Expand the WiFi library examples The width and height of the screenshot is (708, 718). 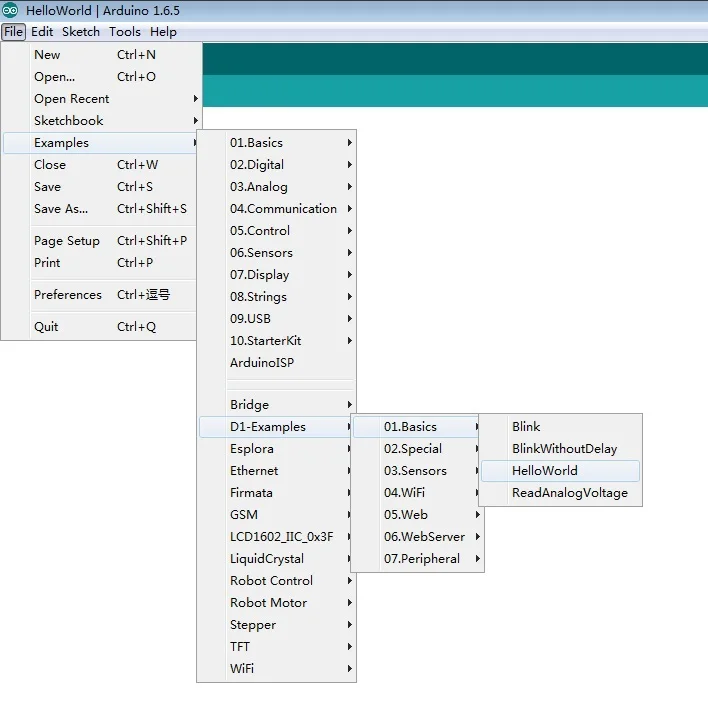[277, 668]
